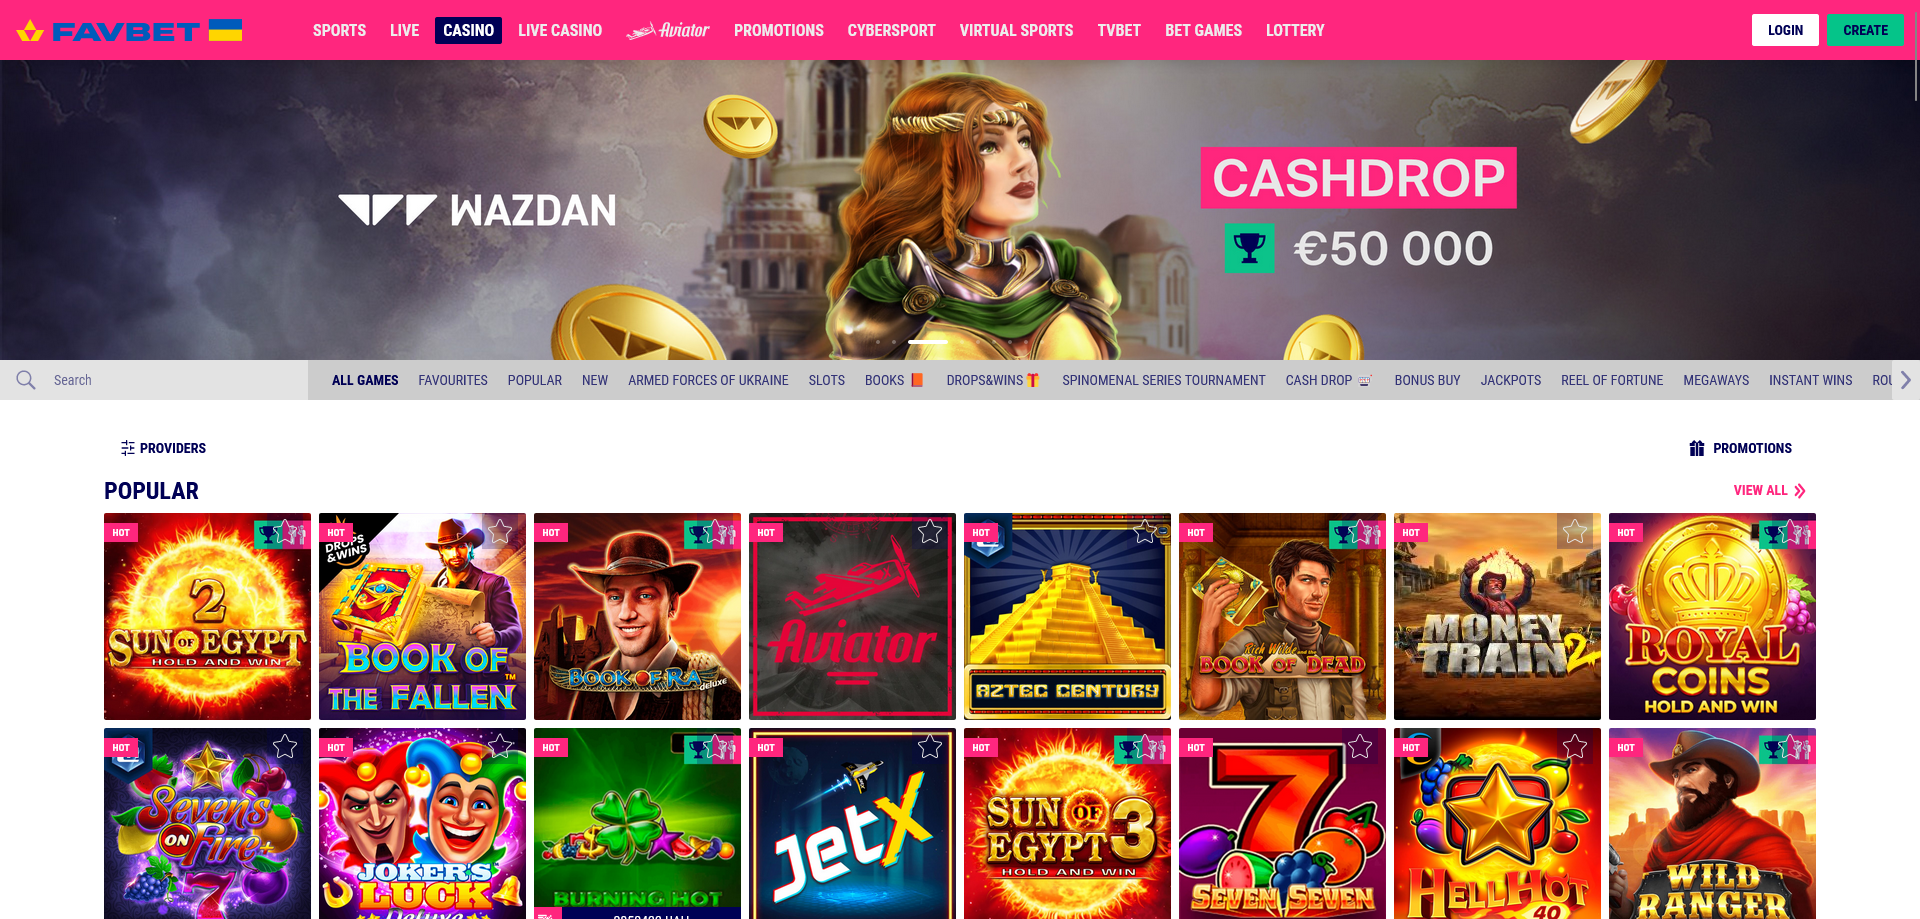This screenshot has height=919, width=1920.
Task: Toggle favourite star on Aviator game
Action: point(930,532)
